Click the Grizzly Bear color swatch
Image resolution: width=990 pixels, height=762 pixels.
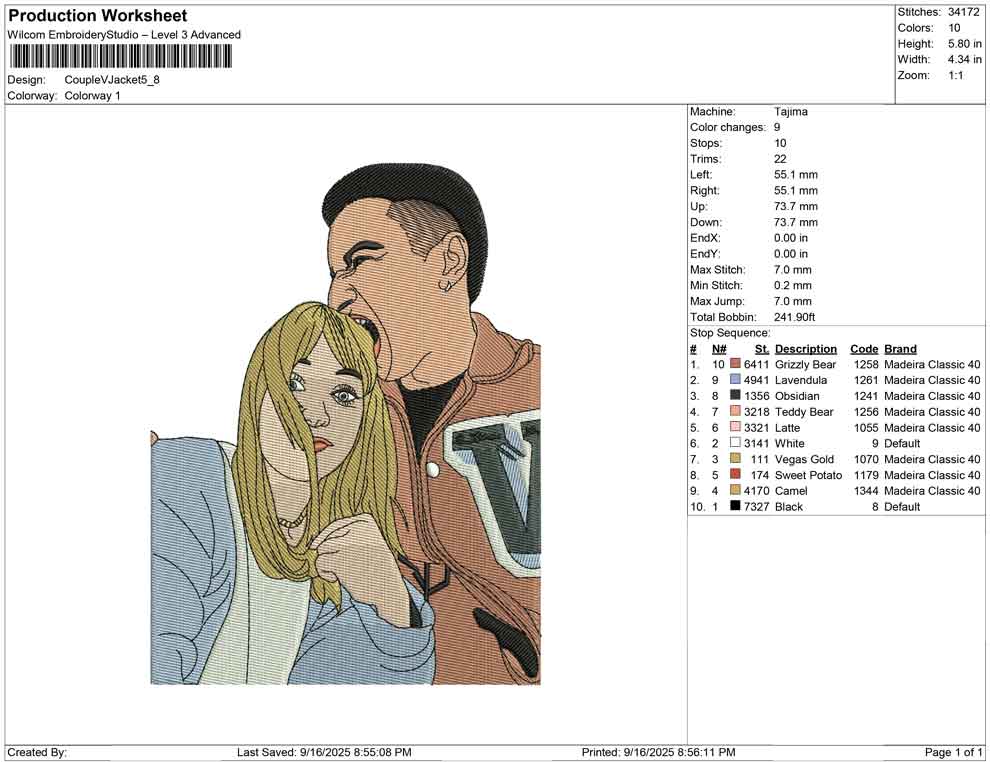click(735, 364)
